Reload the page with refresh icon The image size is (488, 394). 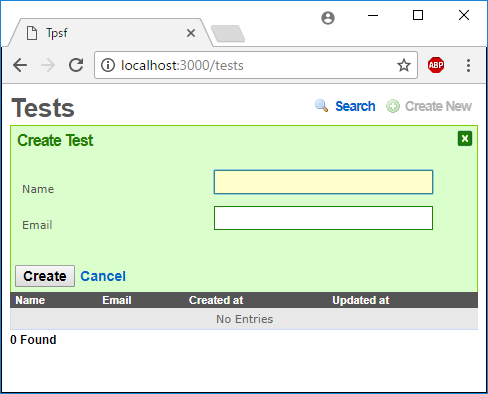[76, 65]
